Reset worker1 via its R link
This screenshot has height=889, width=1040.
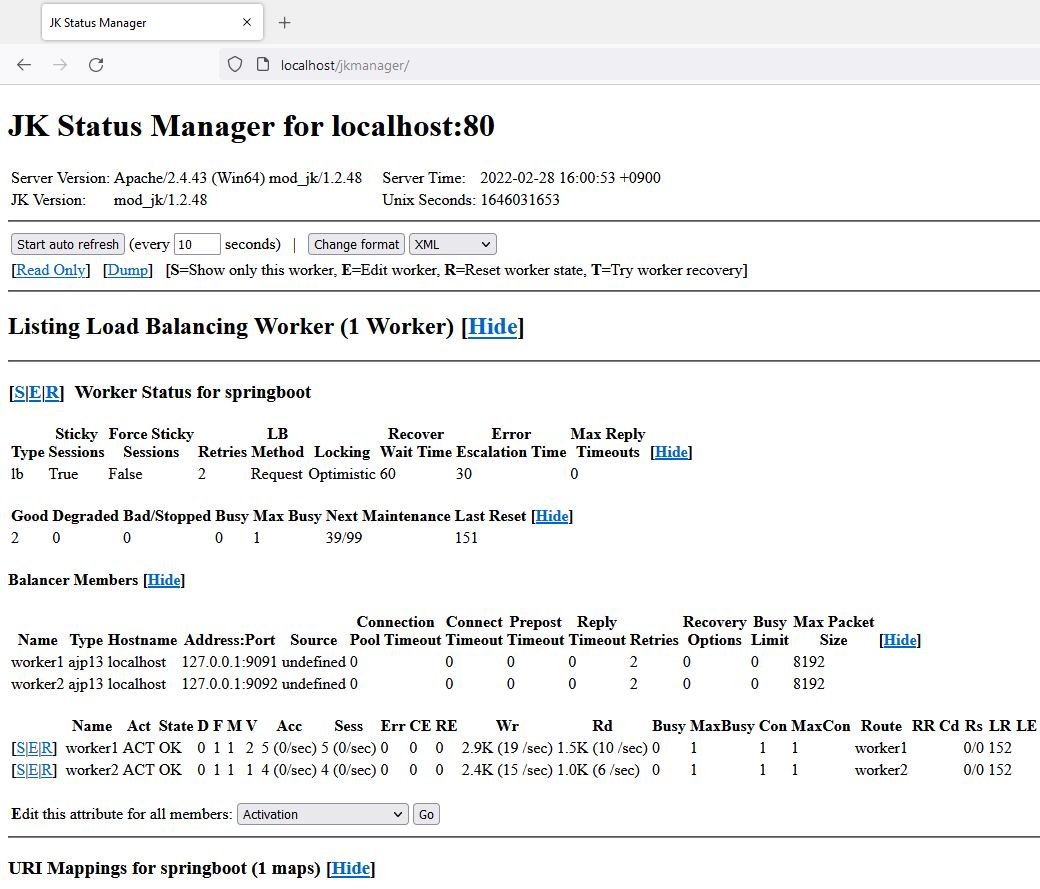coord(46,748)
